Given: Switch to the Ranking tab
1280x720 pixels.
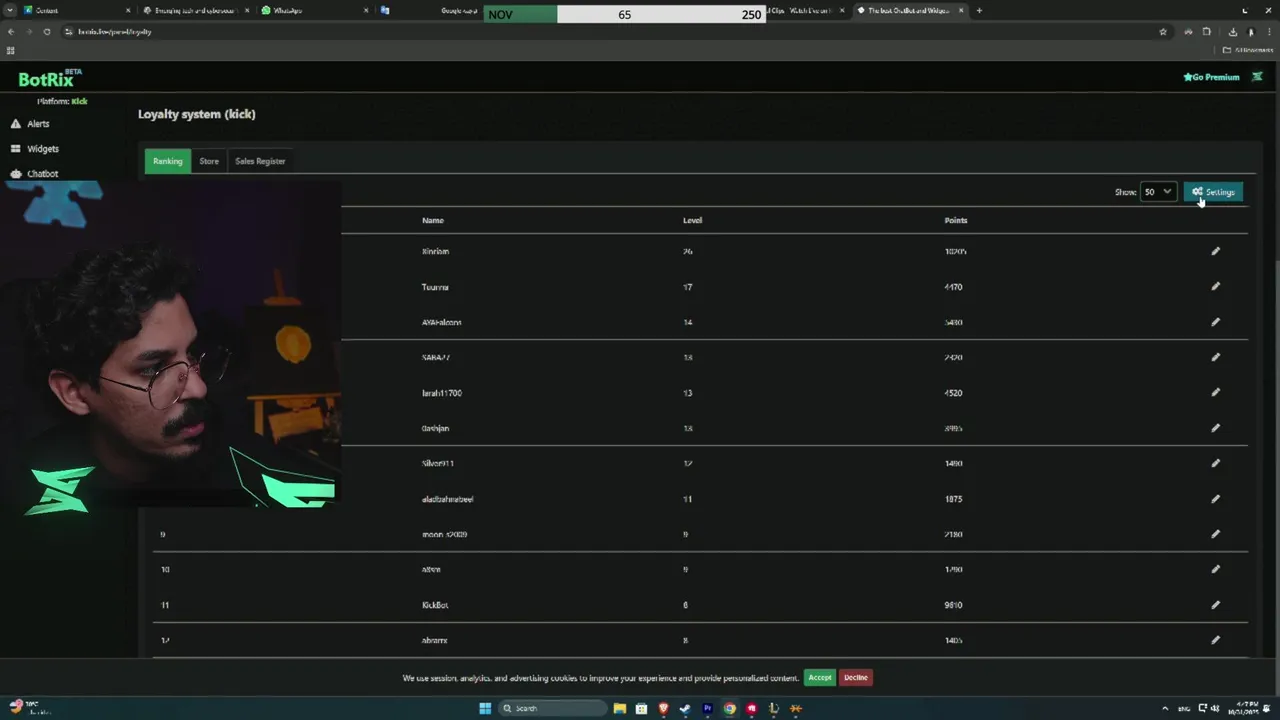Looking at the screenshot, I should click(x=167, y=161).
